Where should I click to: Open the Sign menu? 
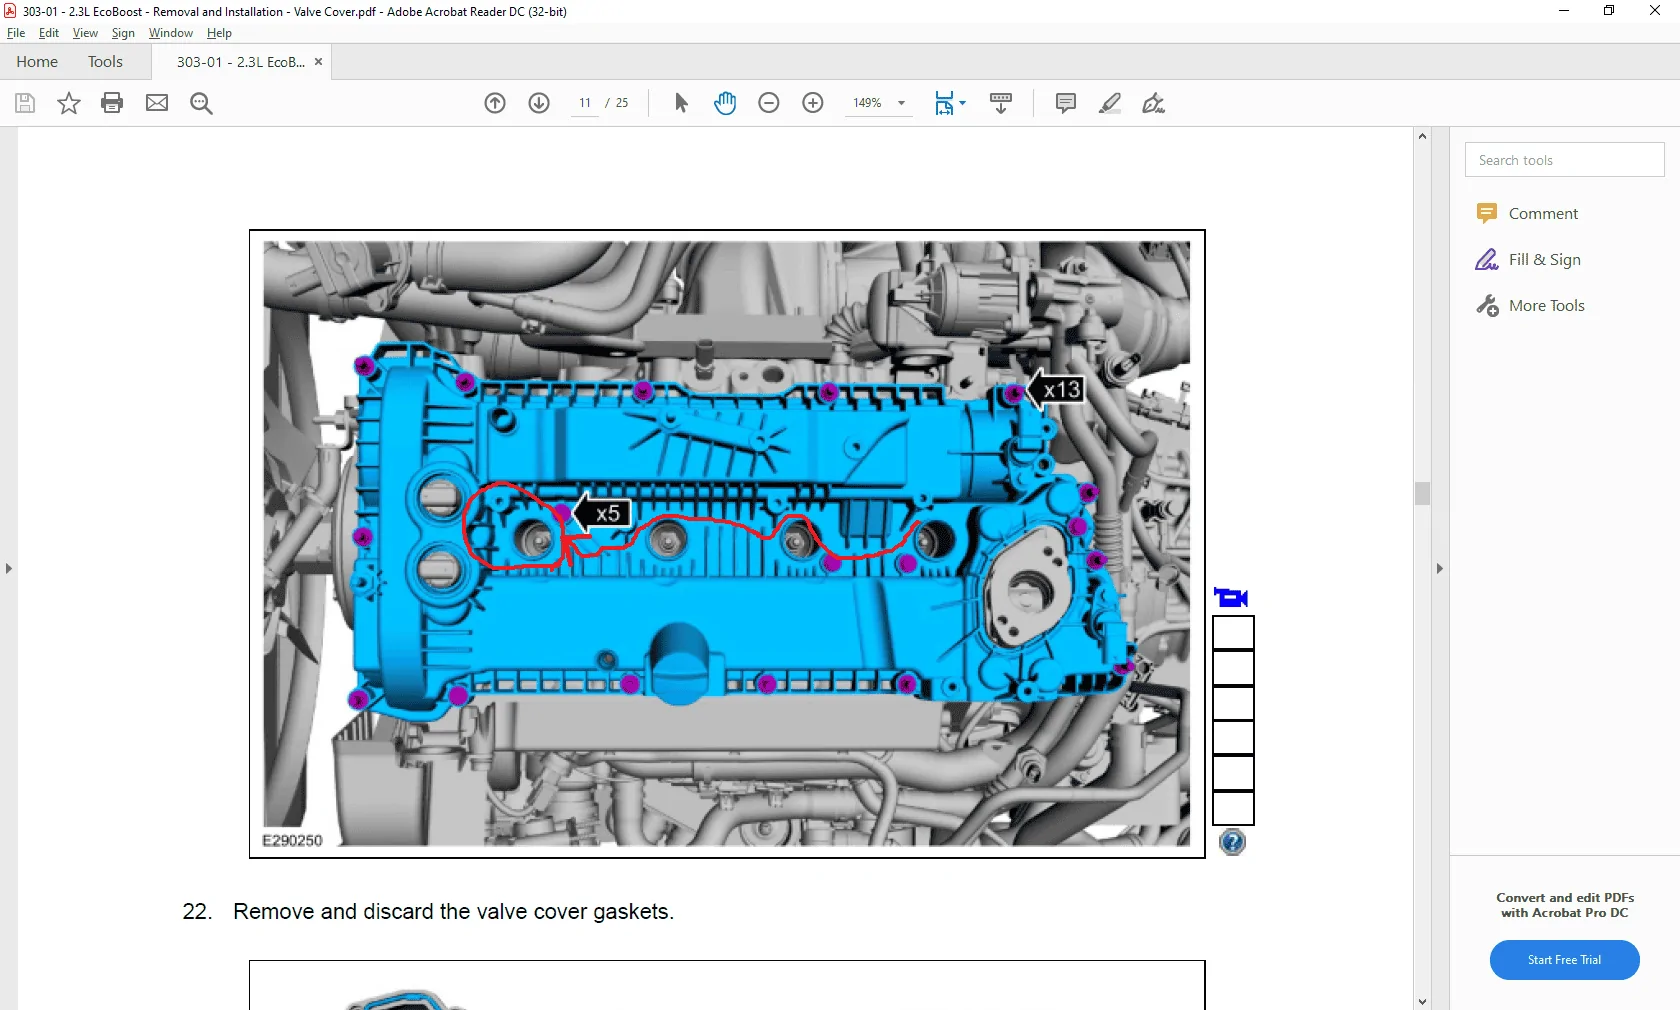click(123, 33)
